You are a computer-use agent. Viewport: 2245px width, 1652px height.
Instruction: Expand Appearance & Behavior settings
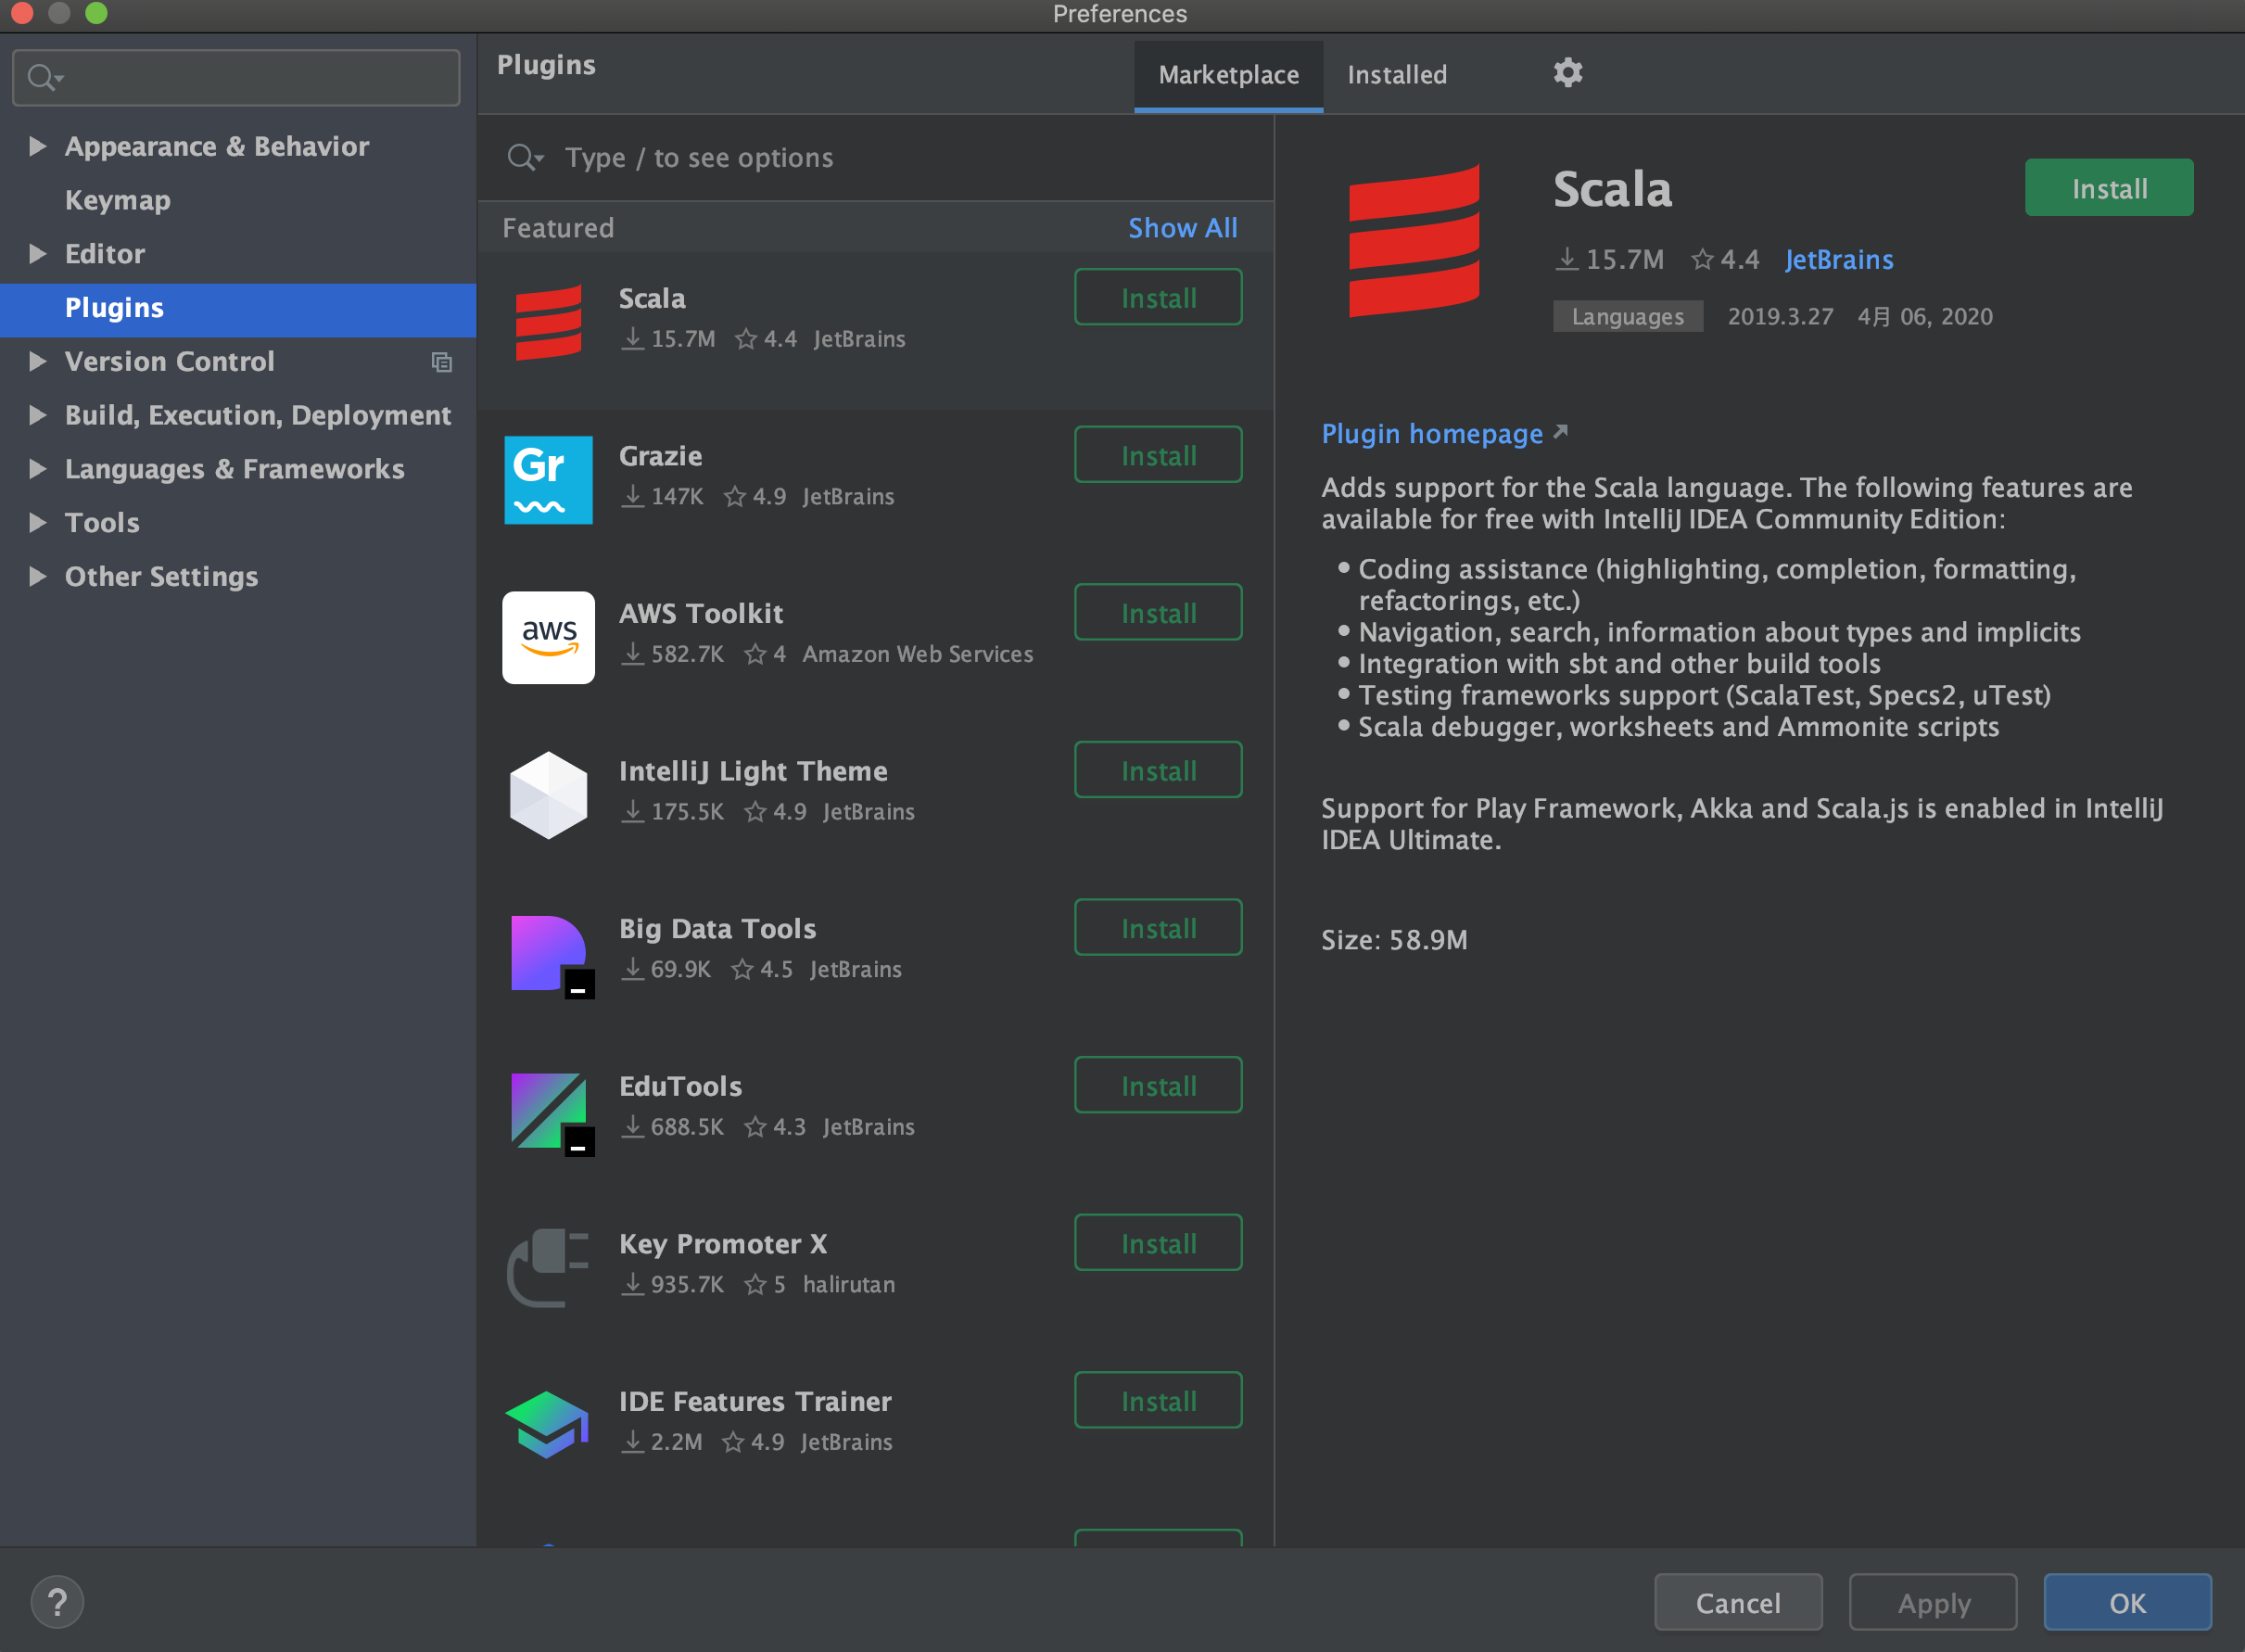pyautogui.click(x=38, y=146)
